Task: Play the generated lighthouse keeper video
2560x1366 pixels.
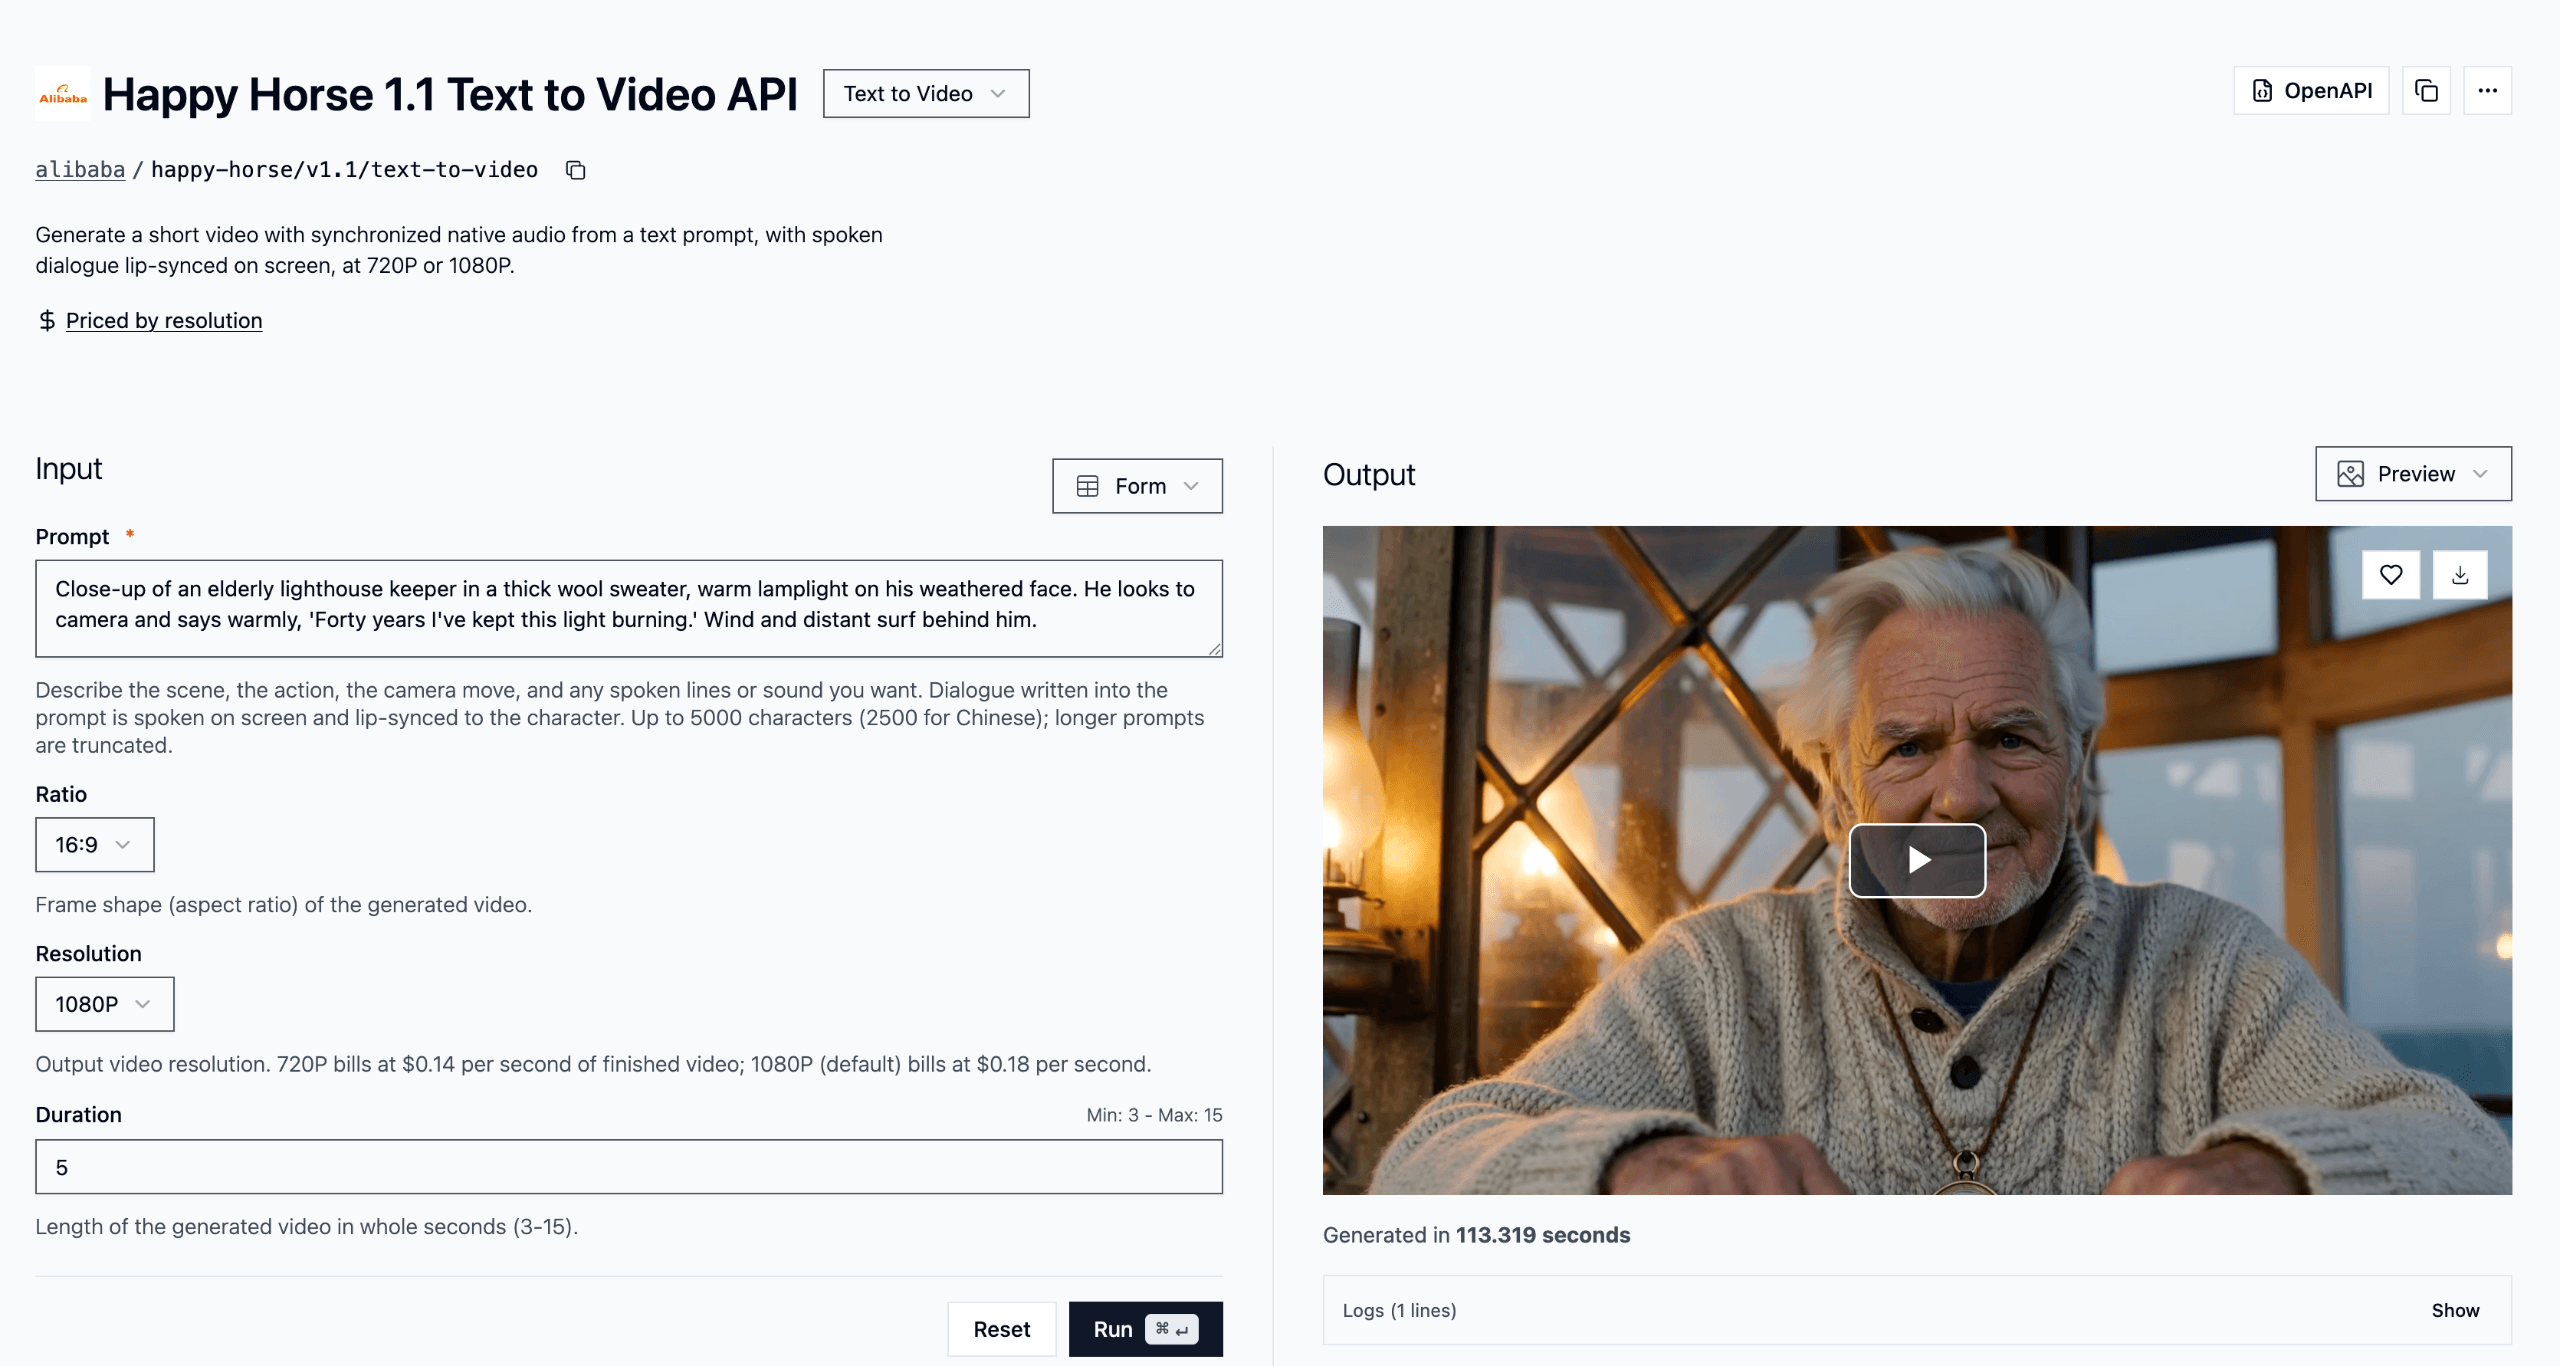Action: [x=1917, y=860]
